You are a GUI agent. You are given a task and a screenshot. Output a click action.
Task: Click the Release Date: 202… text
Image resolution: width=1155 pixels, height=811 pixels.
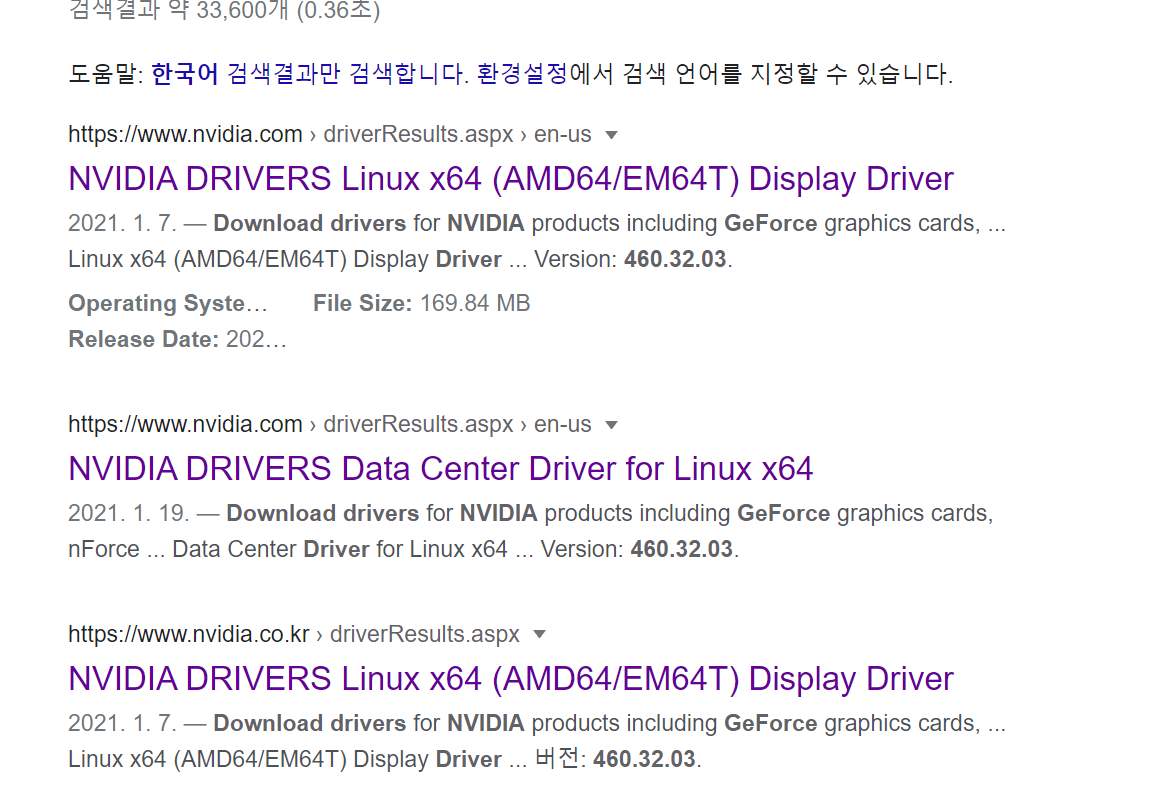coord(177,340)
